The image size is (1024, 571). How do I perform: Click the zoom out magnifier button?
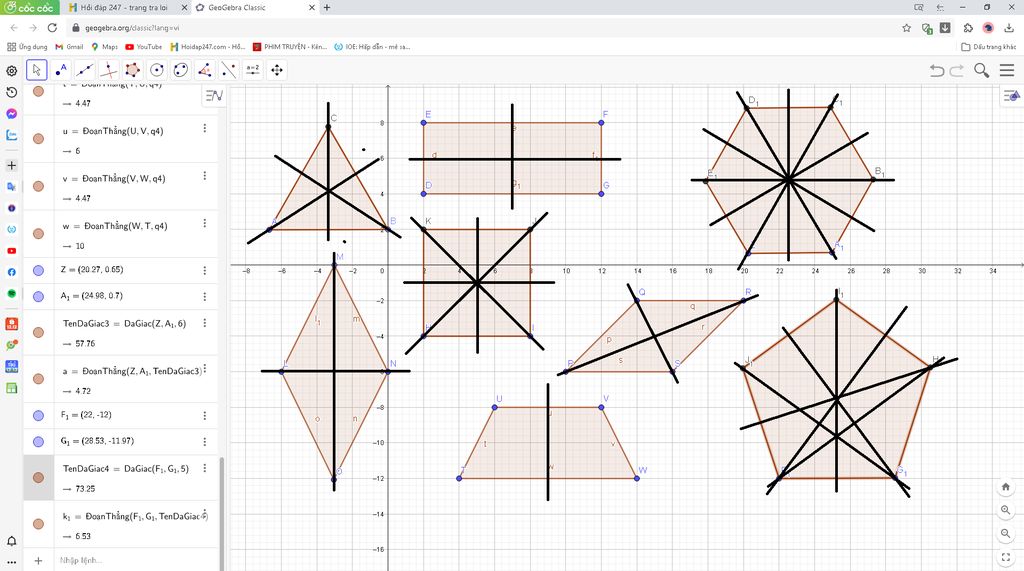pos(1006,534)
